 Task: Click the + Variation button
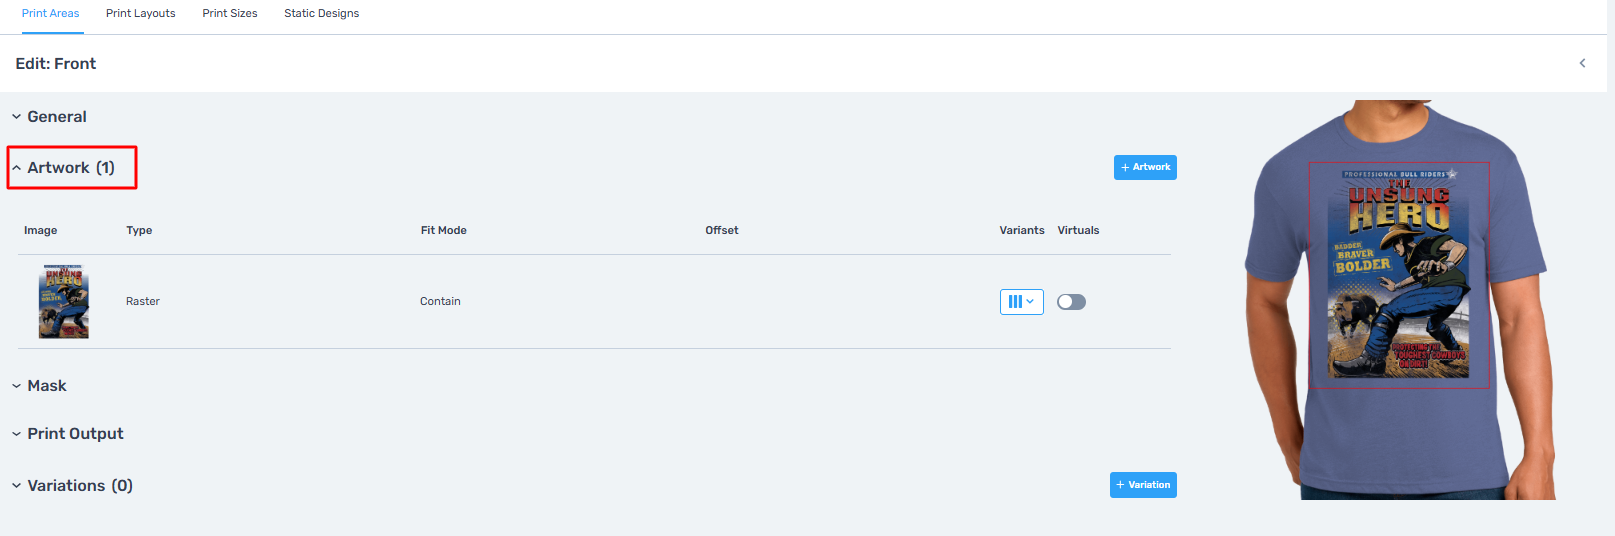[x=1143, y=485]
